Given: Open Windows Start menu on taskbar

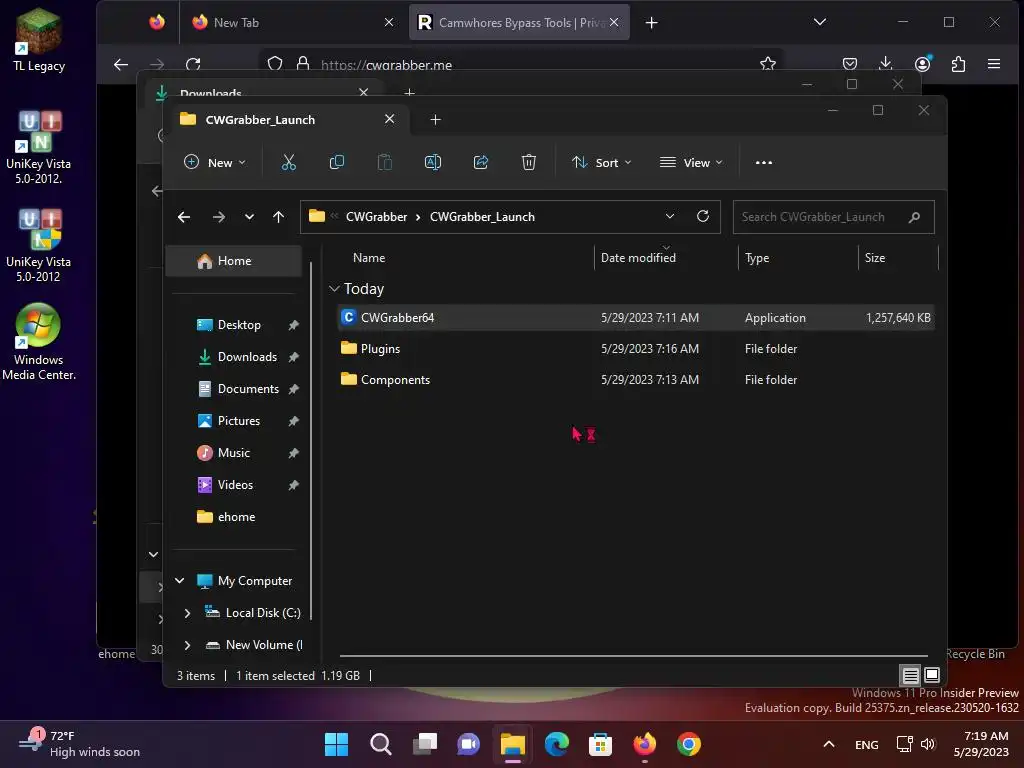Looking at the screenshot, I should [x=336, y=744].
